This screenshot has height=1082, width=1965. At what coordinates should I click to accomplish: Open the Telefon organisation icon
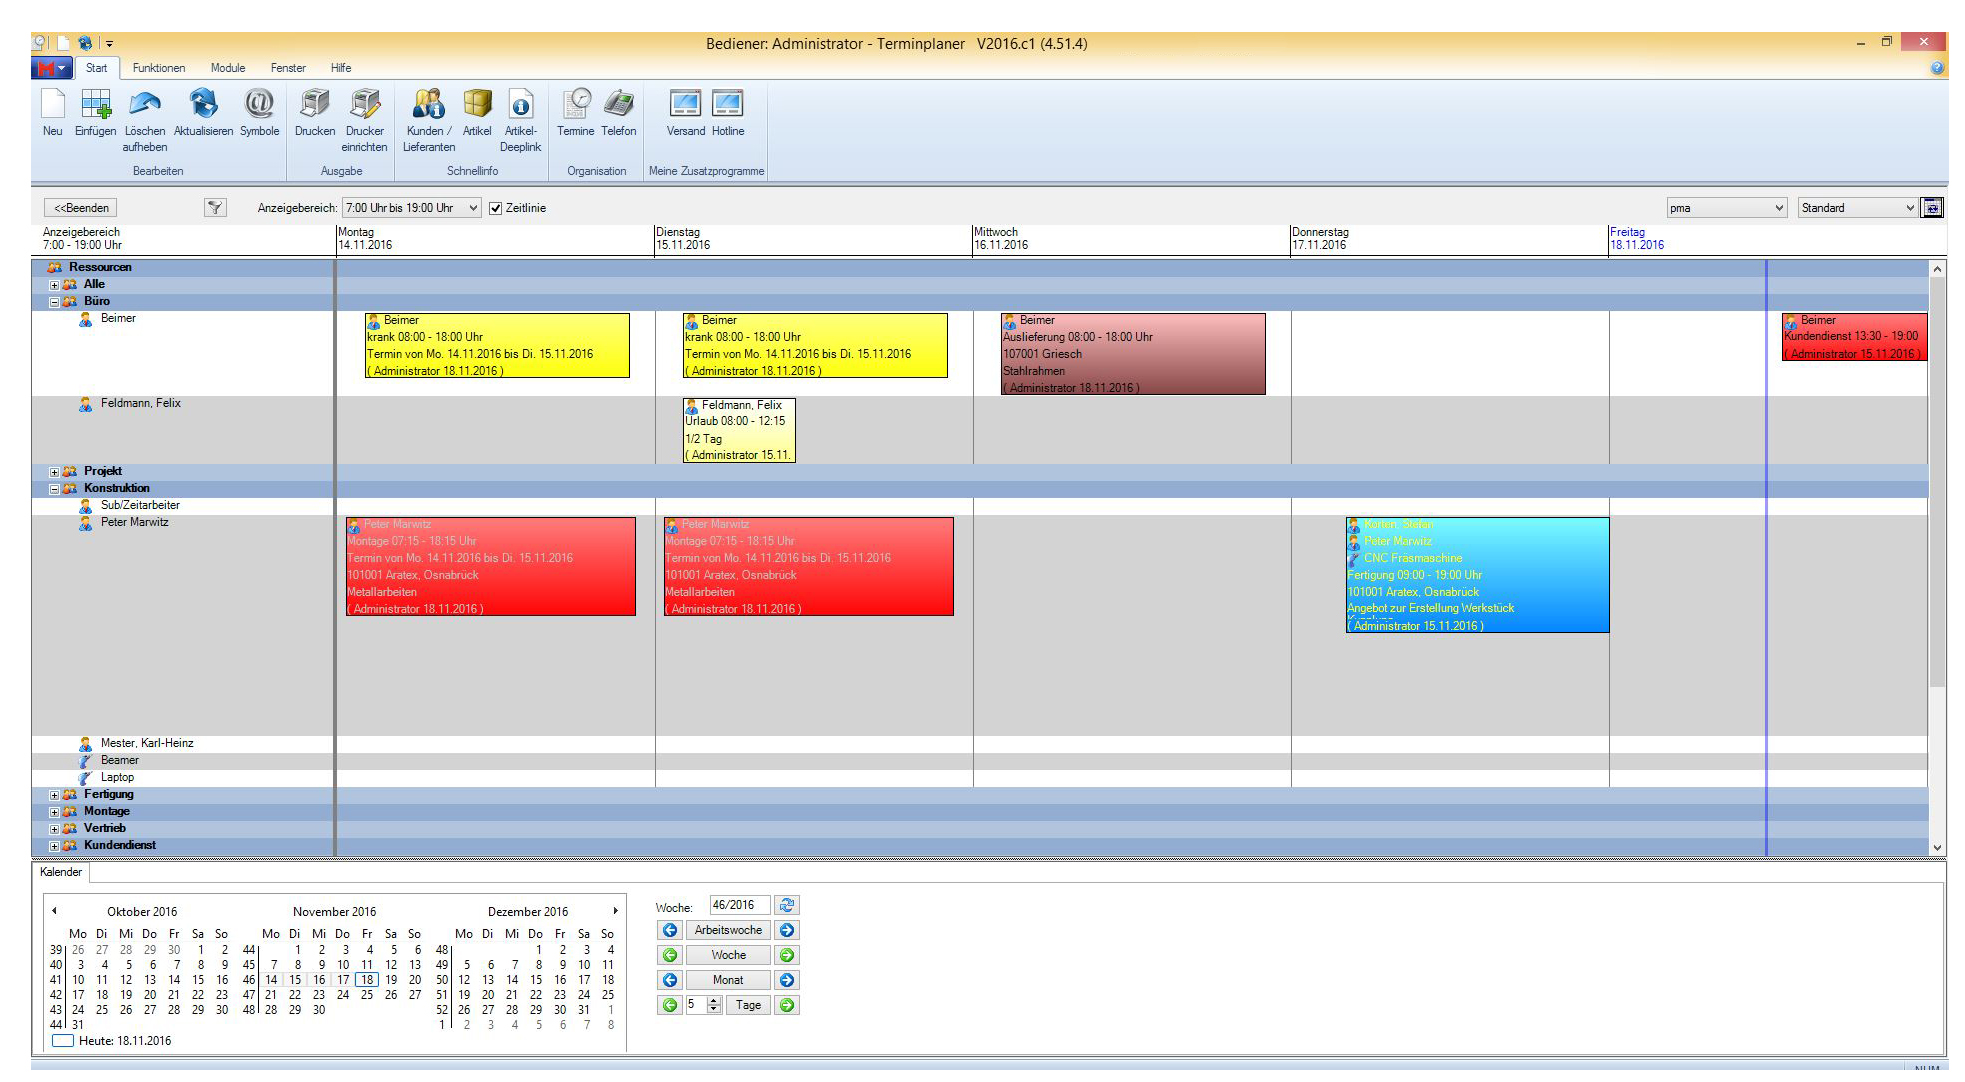[x=619, y=105]
